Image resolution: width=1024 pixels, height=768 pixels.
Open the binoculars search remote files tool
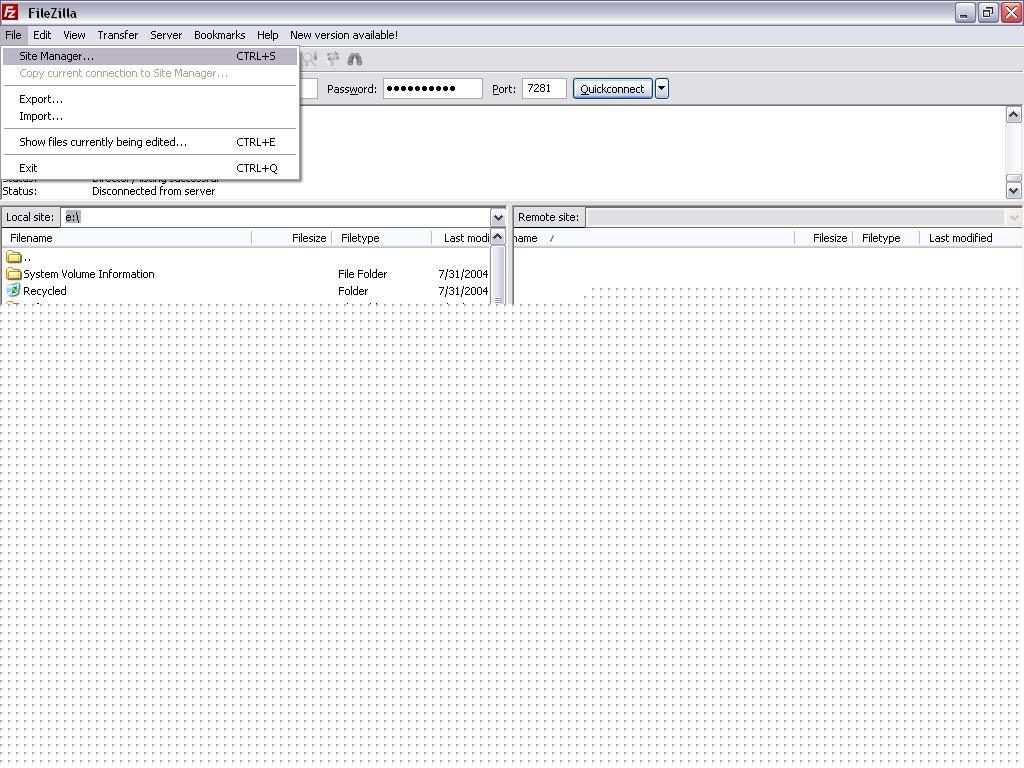pyautogui.click(x=355, y=59)
